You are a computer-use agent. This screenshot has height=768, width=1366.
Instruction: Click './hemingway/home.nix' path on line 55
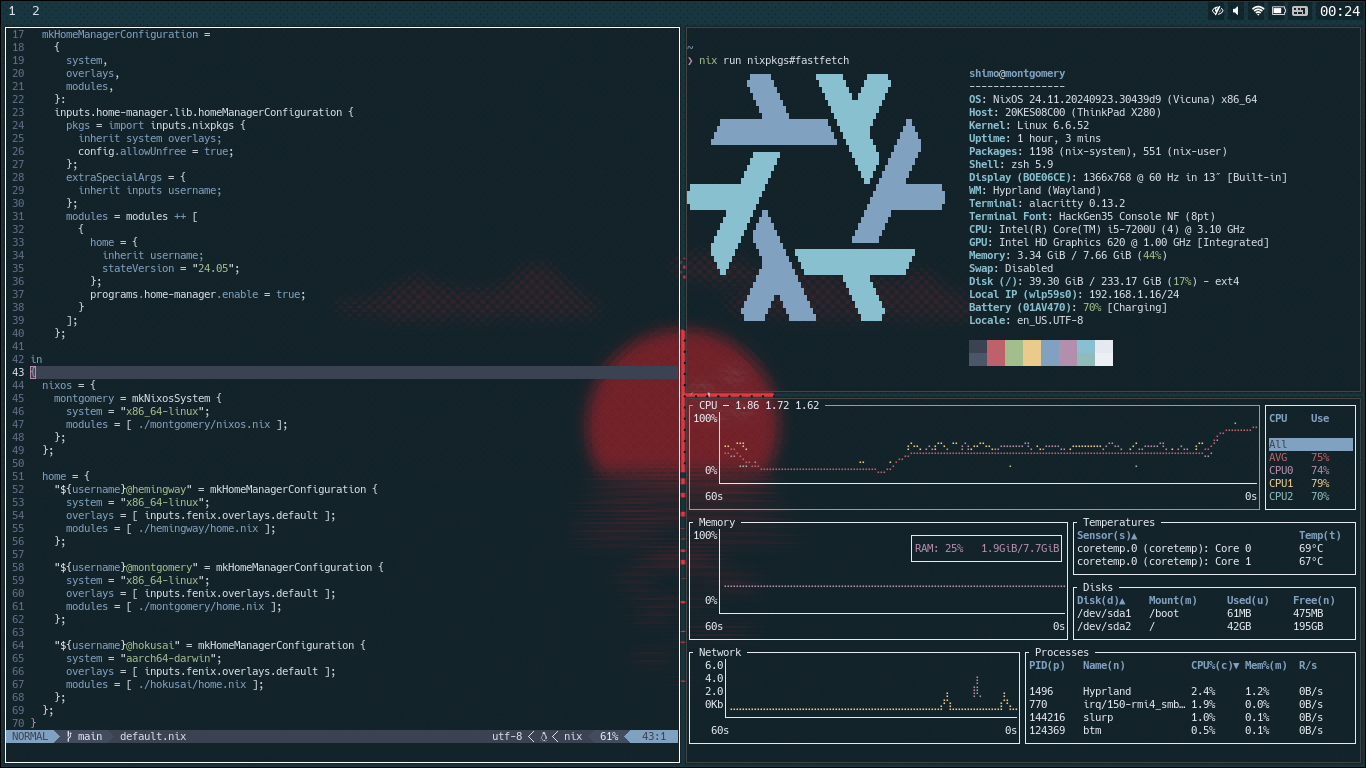click(198, 528)
